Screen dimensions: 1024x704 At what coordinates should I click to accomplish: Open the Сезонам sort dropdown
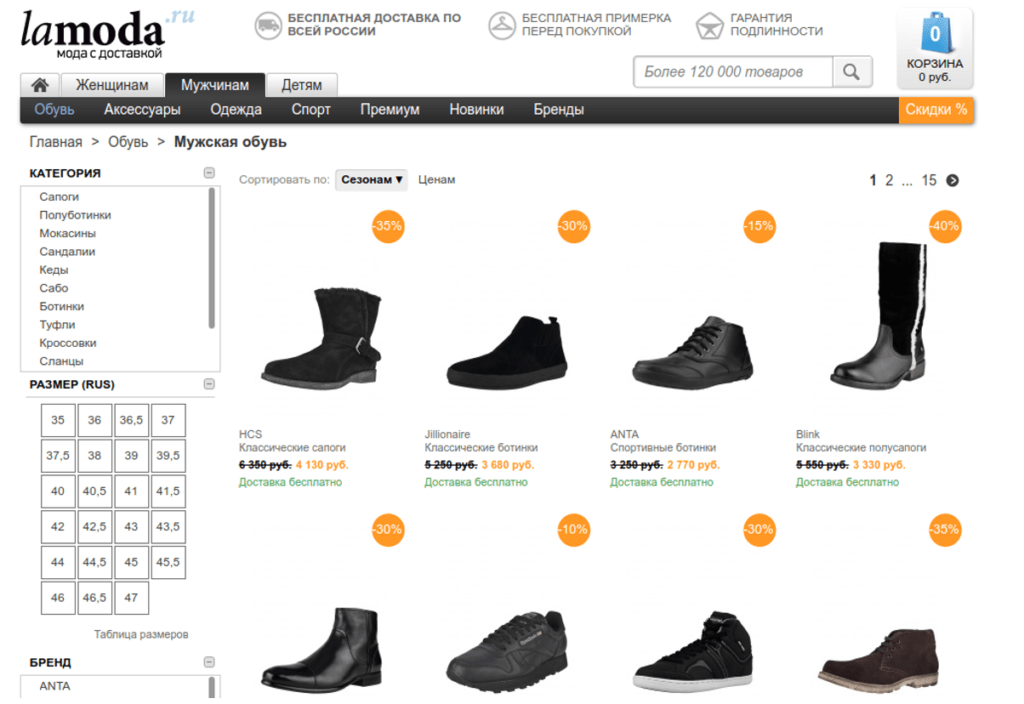pos(372,180)
